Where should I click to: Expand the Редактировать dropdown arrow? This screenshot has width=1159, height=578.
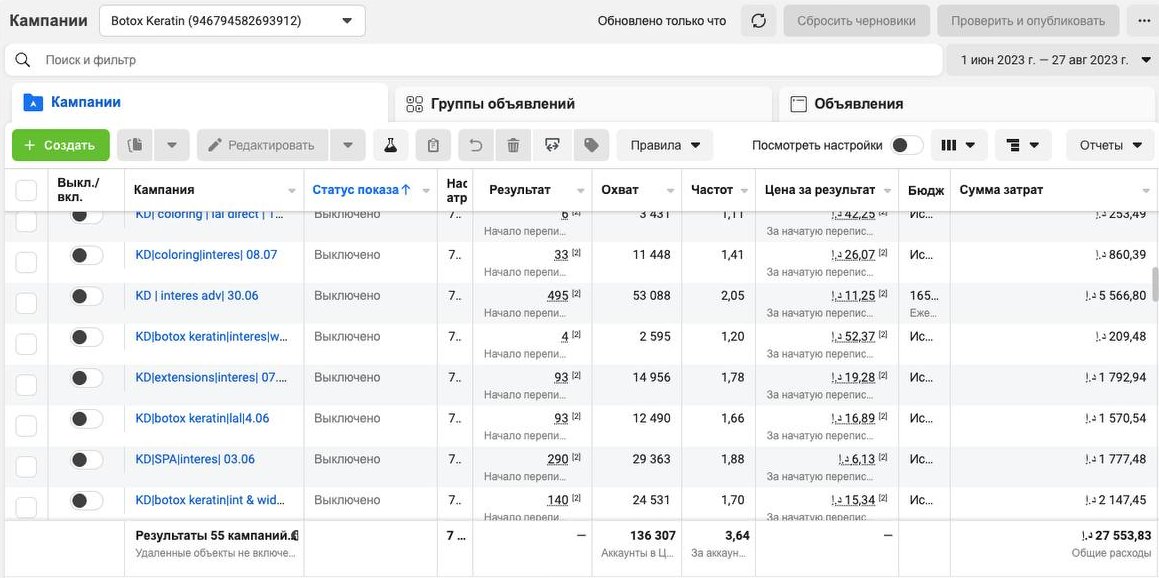click(x=348, y=145)
